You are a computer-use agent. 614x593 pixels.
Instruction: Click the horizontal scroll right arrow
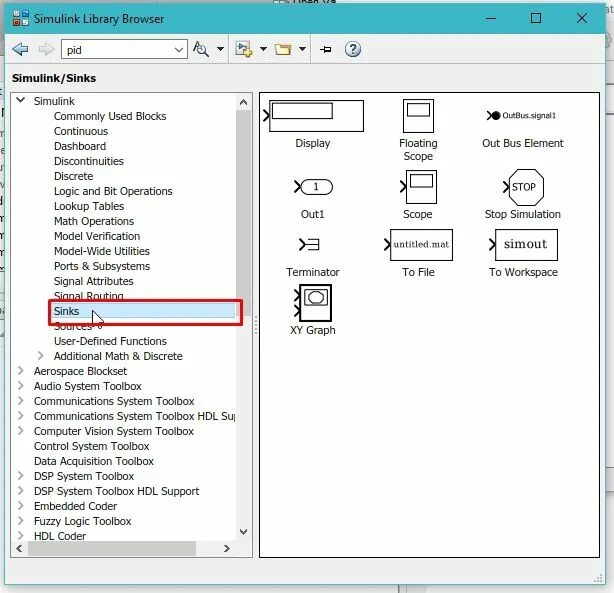point(226,548)
